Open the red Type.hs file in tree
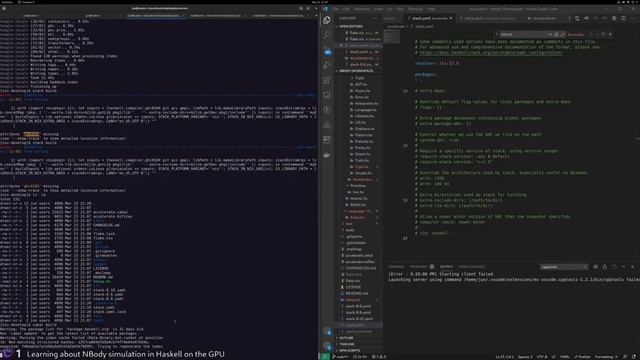This screenshot has width=640, height=360. pos(362,167)
